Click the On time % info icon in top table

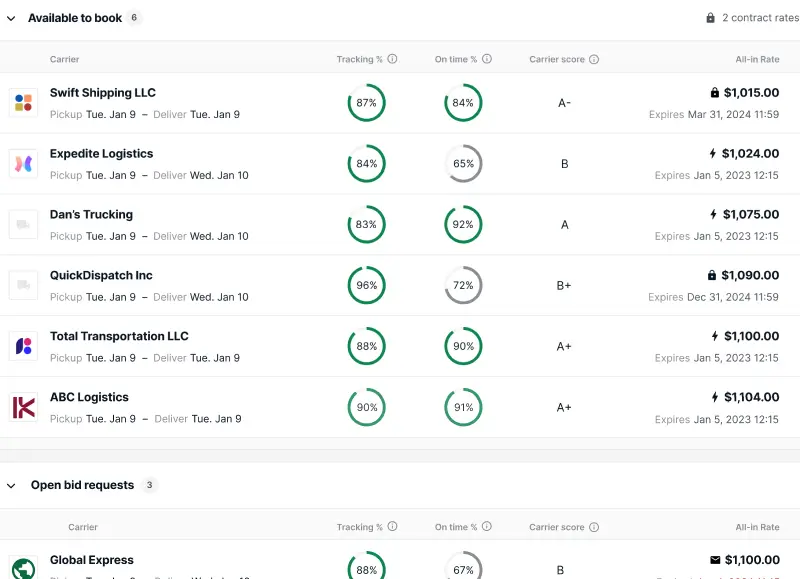487,59
